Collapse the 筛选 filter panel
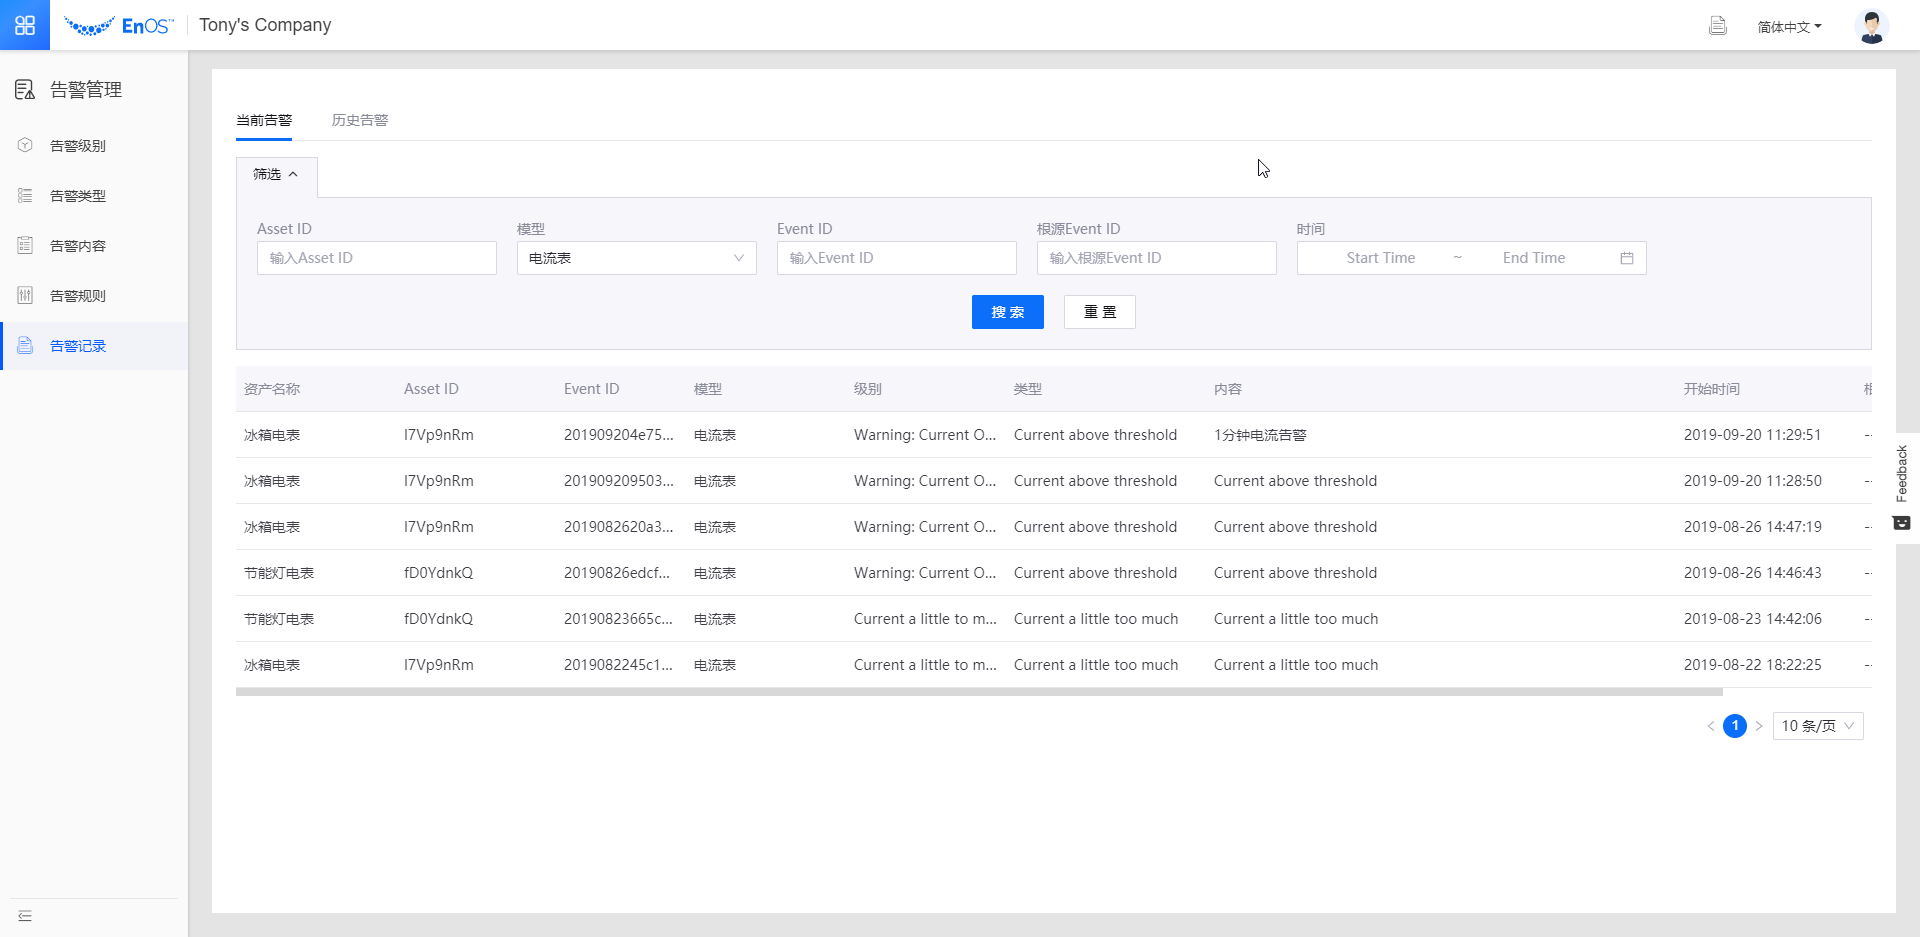1920x937 pixels. click(276, 175)
